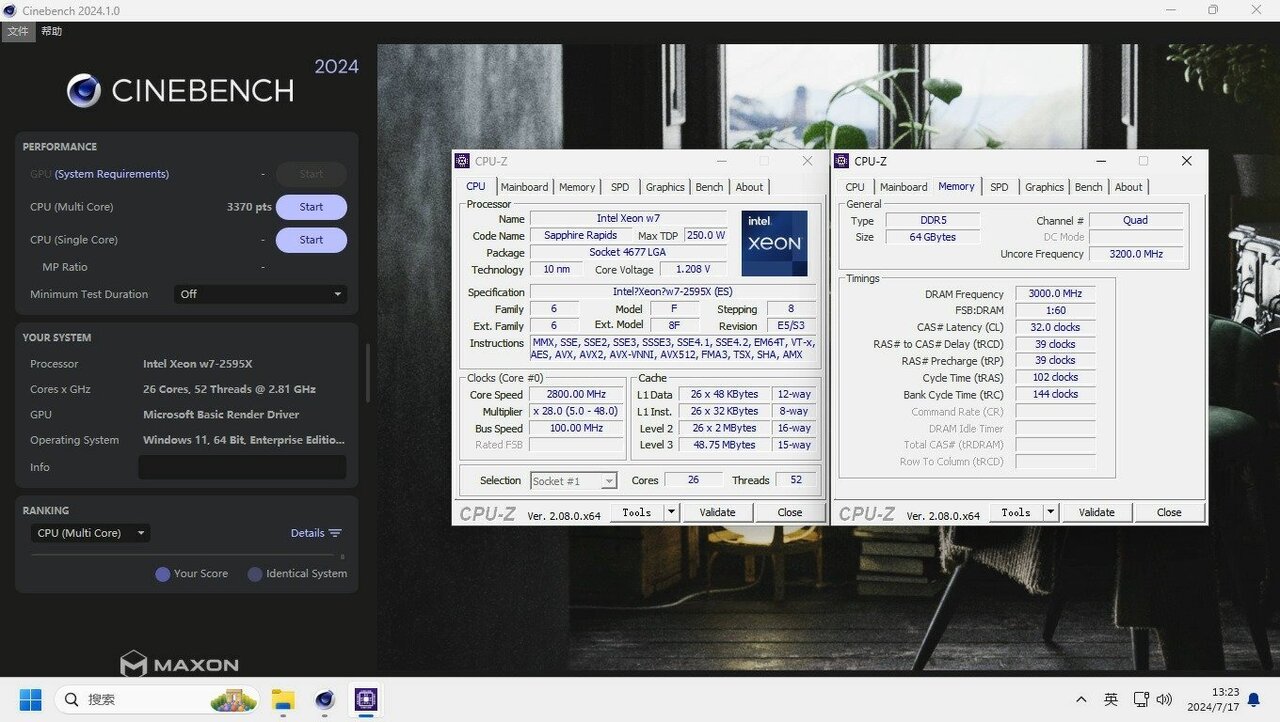Screen dimensions: 1280x722
Task: Click the GPU System Requirements link
Action: pos(111,174)
